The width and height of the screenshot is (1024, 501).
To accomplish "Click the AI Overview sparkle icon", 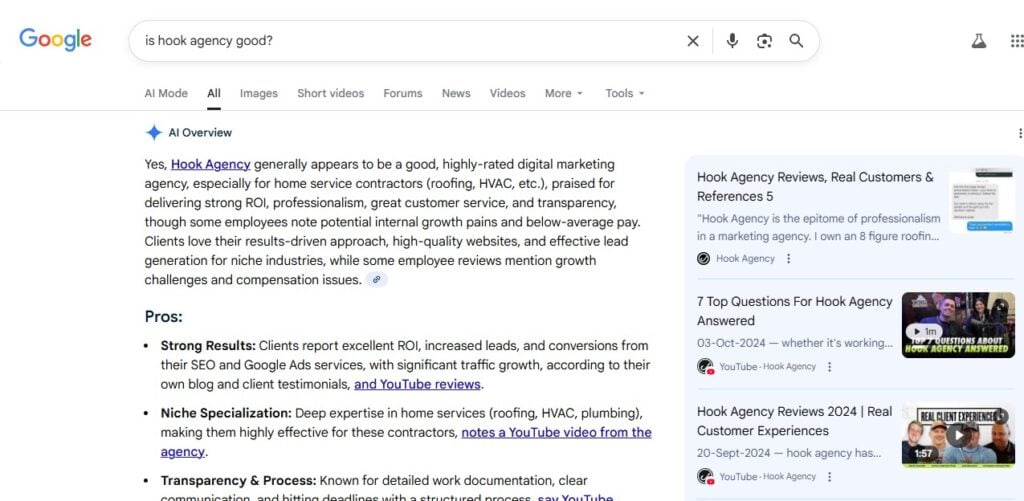I will point(153,133).
